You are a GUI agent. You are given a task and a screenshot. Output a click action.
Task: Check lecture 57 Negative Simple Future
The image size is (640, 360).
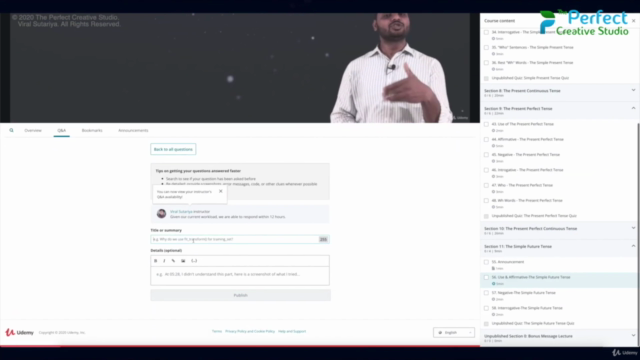[x=486, y=293]
